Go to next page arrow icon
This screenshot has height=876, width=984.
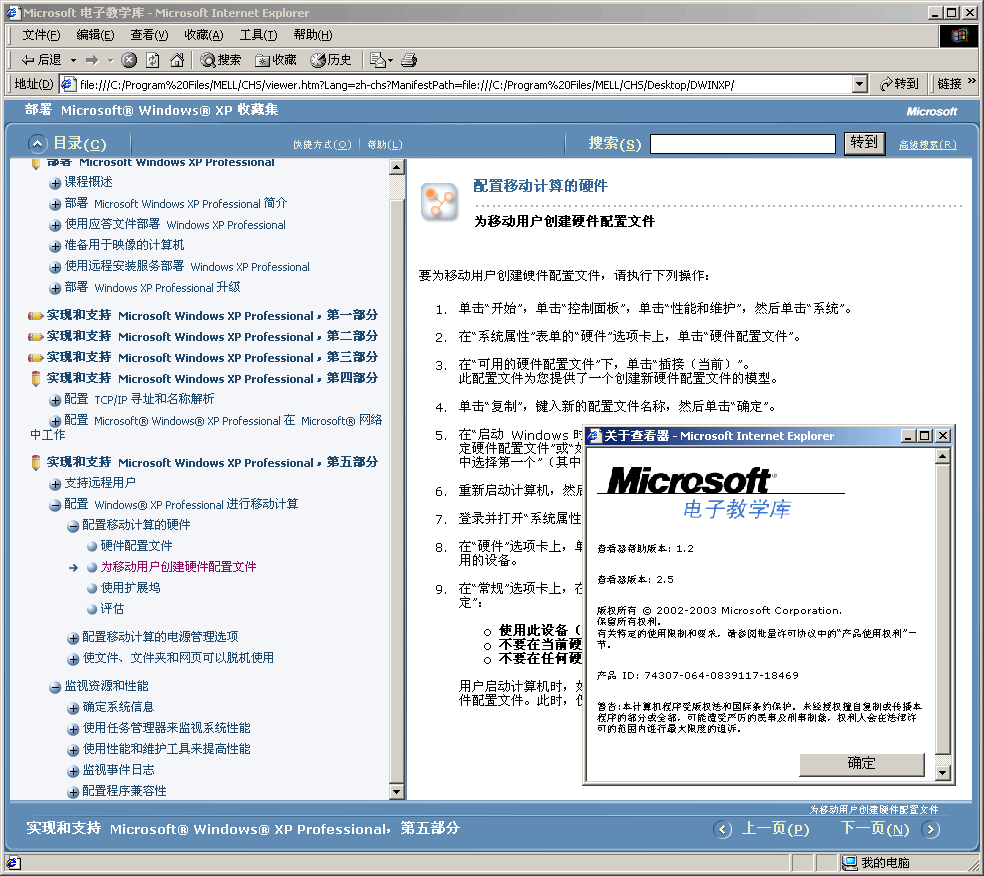(931, 830)
